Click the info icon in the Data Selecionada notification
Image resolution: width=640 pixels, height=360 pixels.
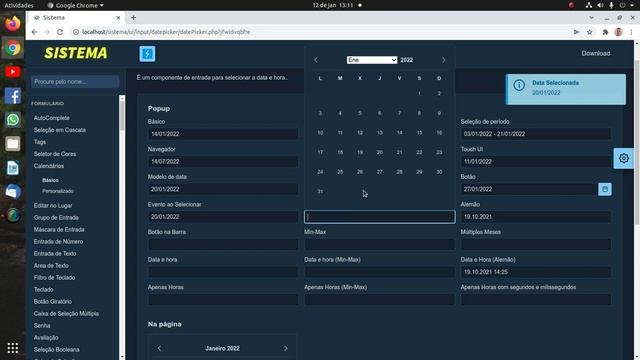click(x=519, y=85)
